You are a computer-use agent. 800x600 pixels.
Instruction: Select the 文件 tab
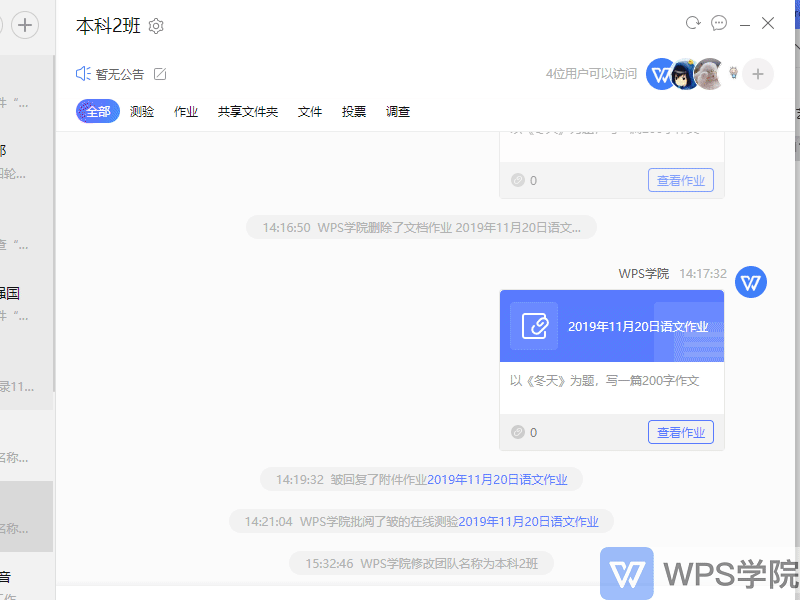pyautogui.click(x=310, y=111)
